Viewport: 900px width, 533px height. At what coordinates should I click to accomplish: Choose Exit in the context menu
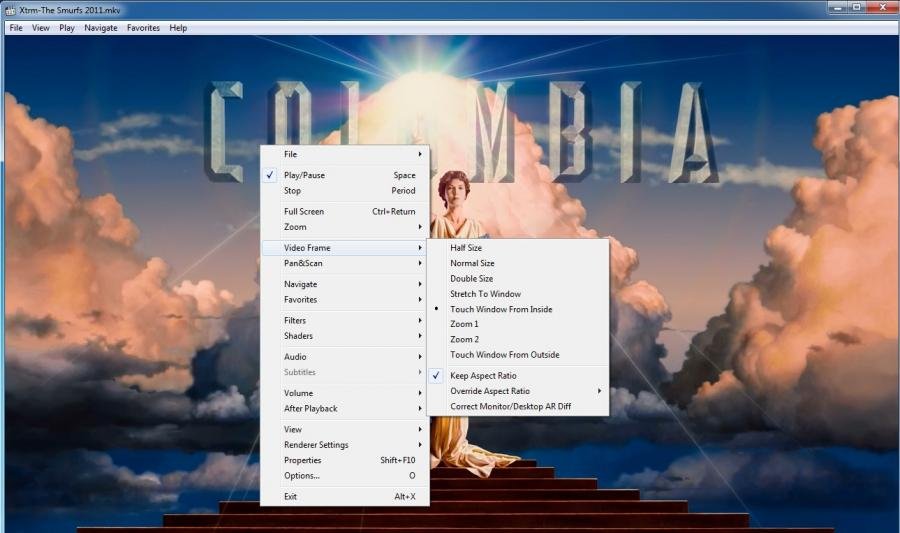344,496
